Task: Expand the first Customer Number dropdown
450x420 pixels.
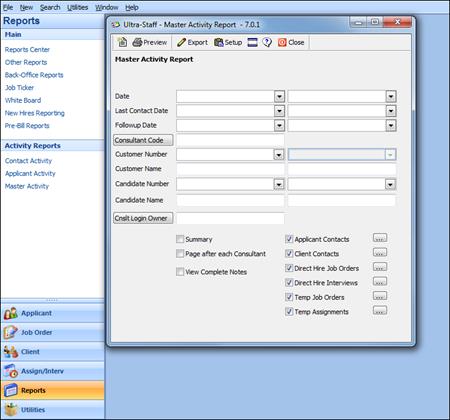Action: pyautogui.click(x=279, y=155)
